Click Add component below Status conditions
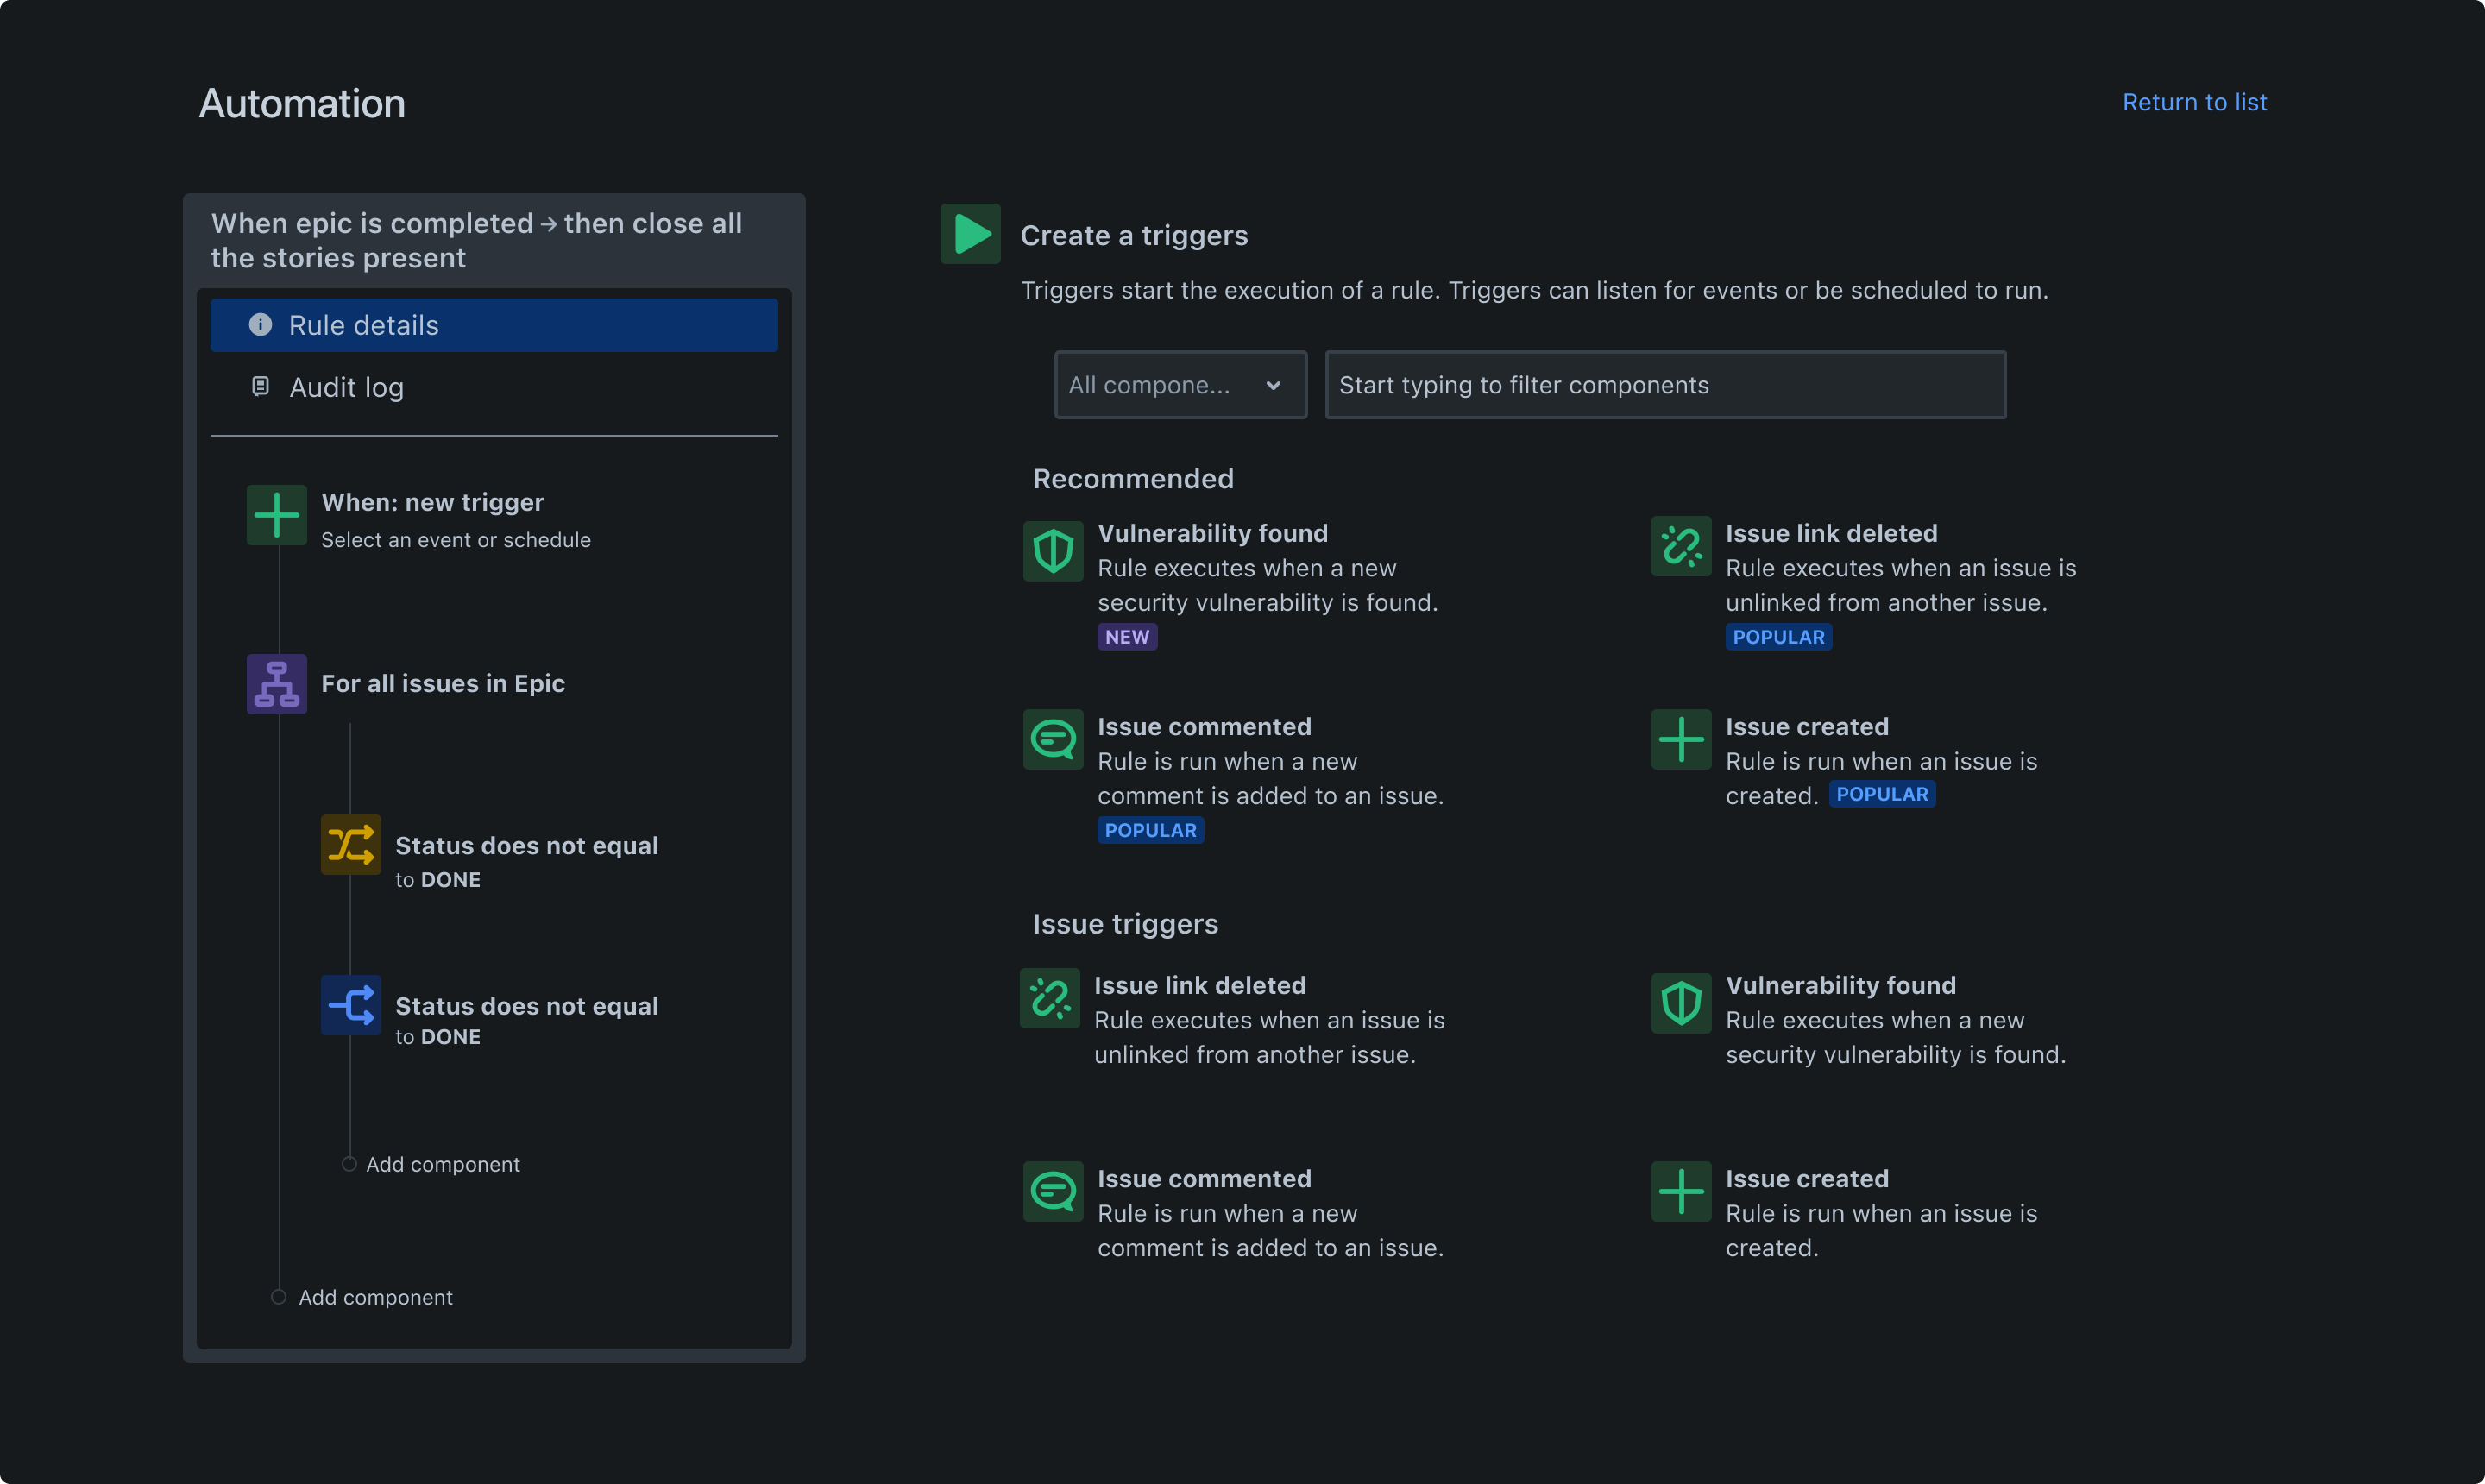The width and height of the screenshot is (2485, 1484). pos(442,1162)
